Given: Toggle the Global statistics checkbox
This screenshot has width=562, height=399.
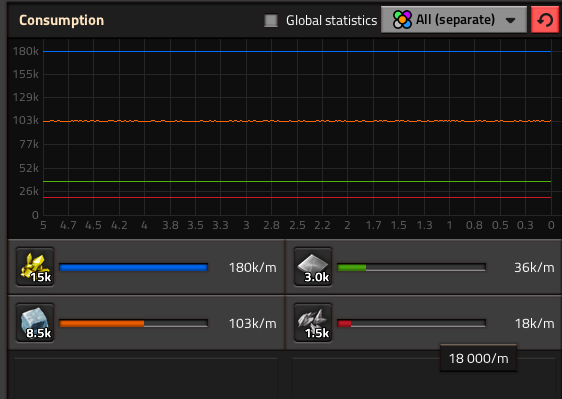Looking at the screenshot, I should point(271,20).
